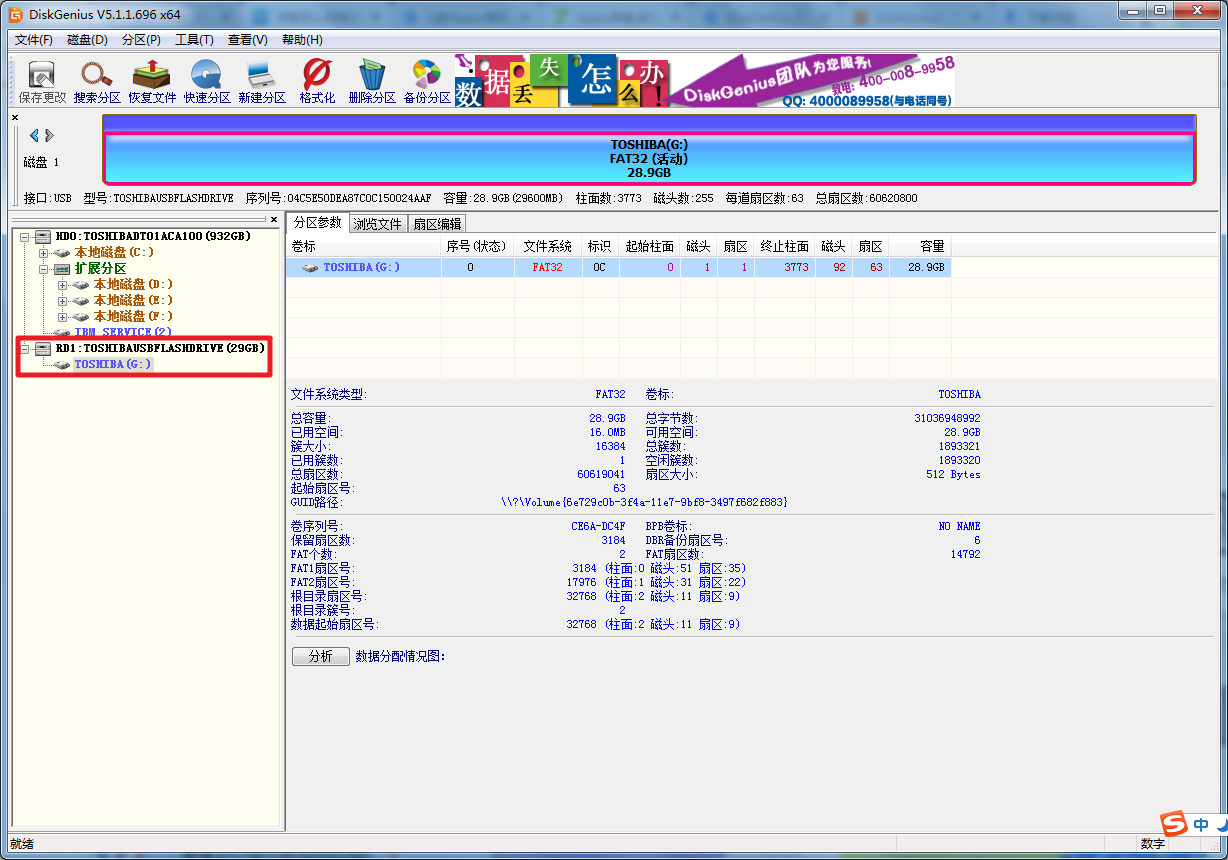1228x860 pixels.
Task: Click the DiskGenius team advertisement banner
Action: coord(705,80)
